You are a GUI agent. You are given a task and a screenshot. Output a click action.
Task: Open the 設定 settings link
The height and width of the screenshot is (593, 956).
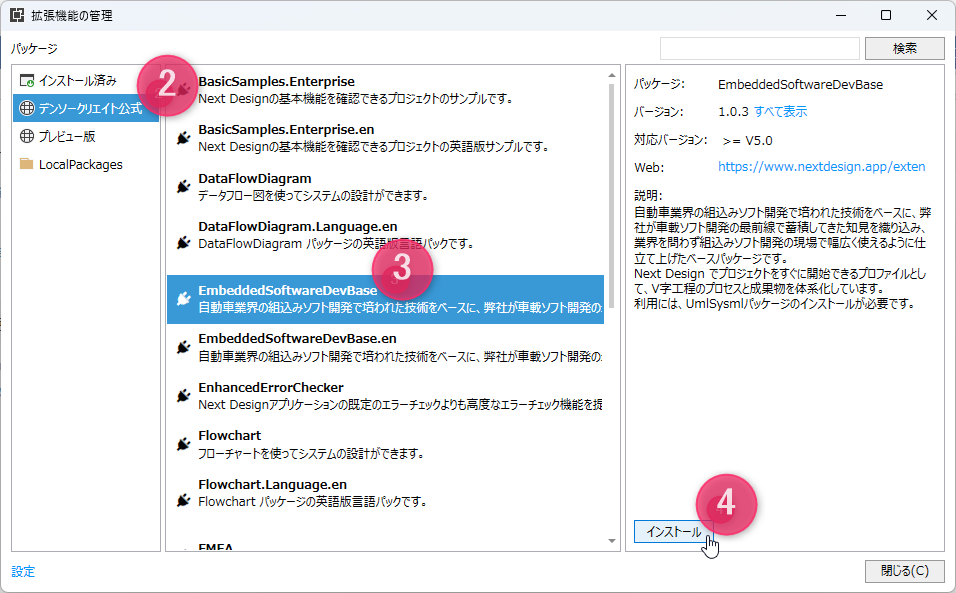point(23,572)
